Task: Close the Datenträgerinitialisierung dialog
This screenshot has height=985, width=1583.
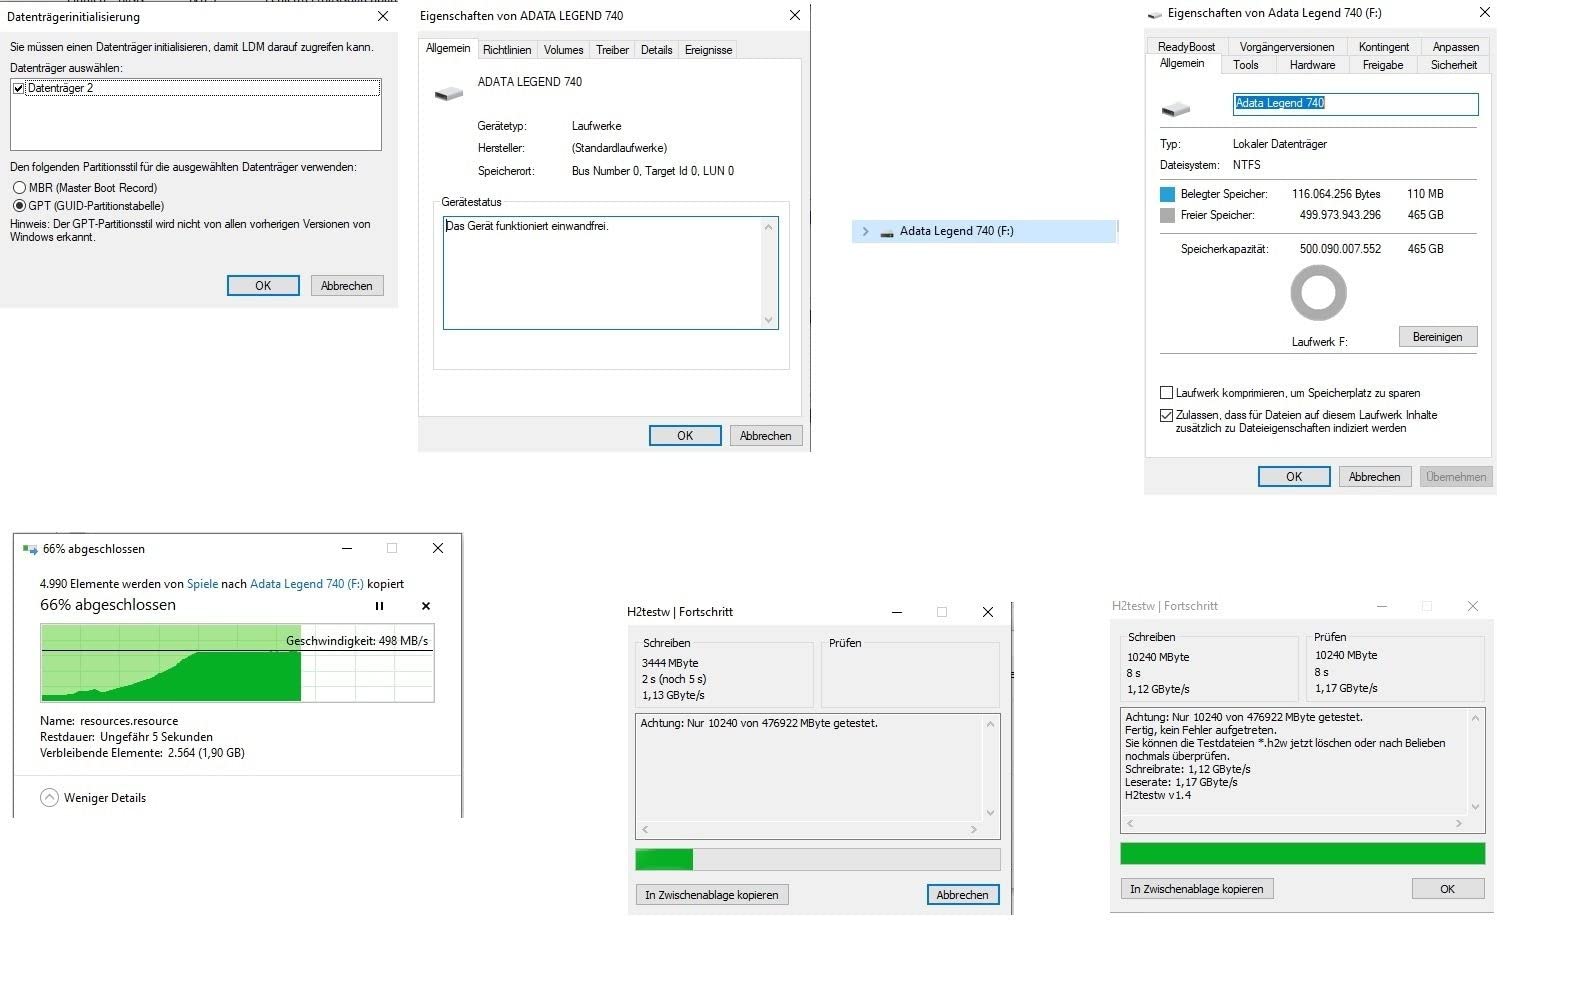Action: (x=383, y=17)
